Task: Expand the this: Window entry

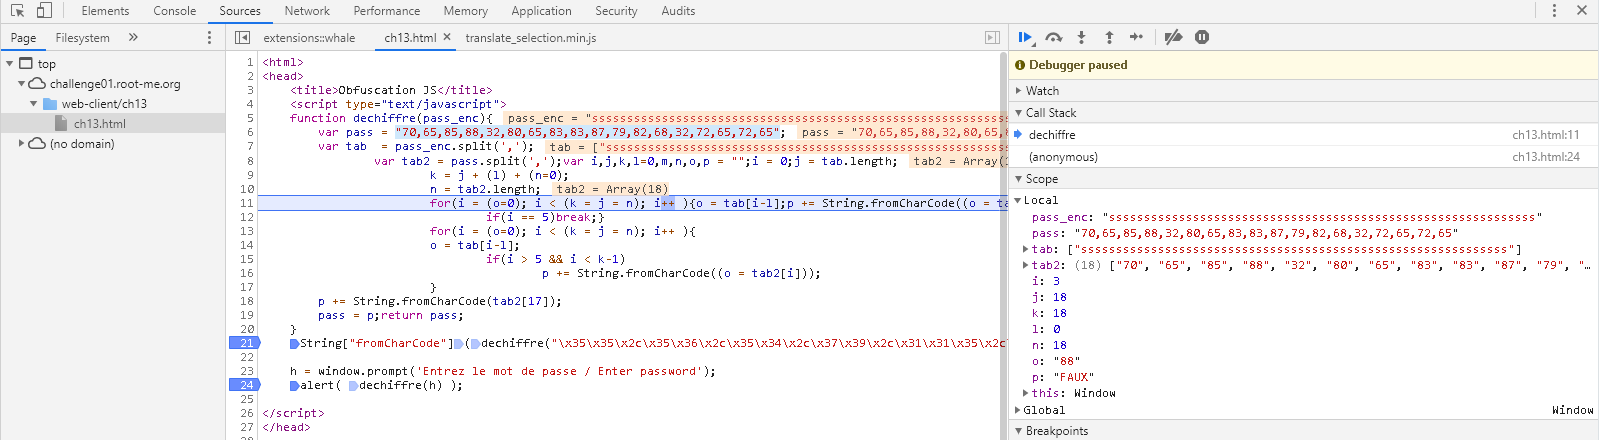Action: (x=1025, y=393)
